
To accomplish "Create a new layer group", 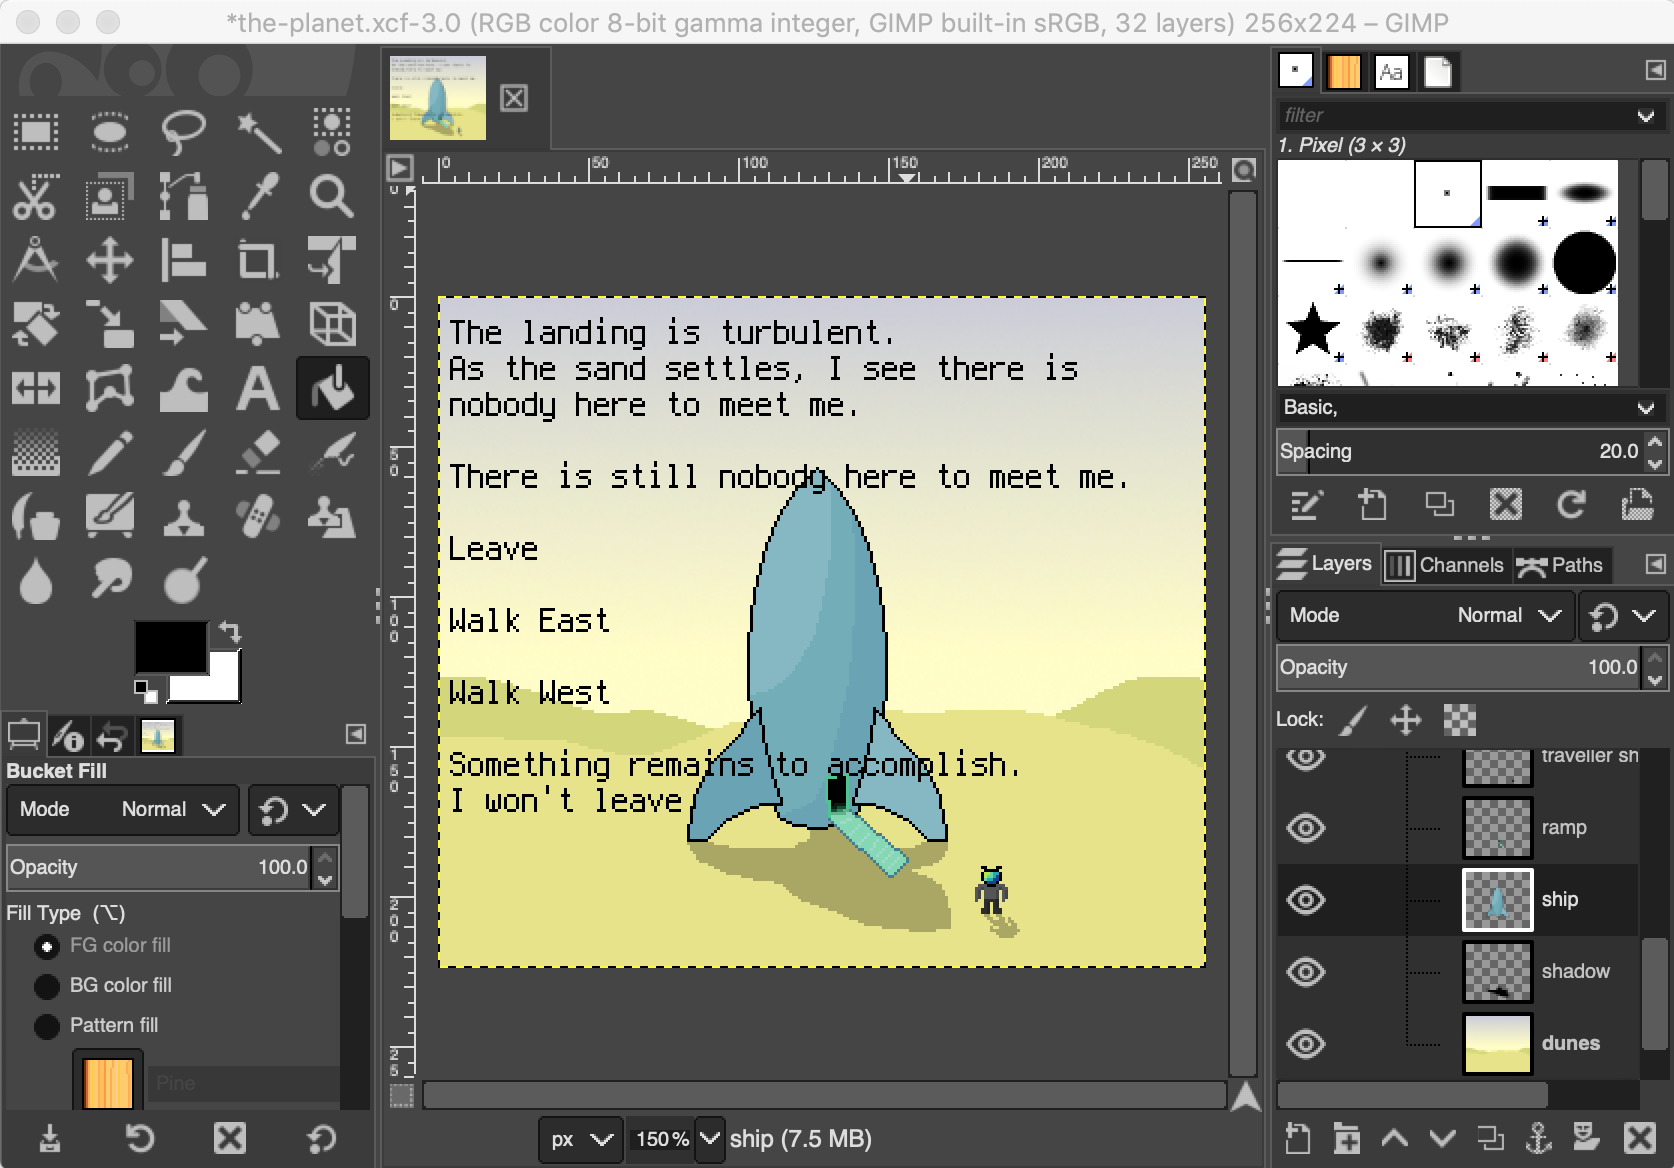I will coord(1346,1138).
